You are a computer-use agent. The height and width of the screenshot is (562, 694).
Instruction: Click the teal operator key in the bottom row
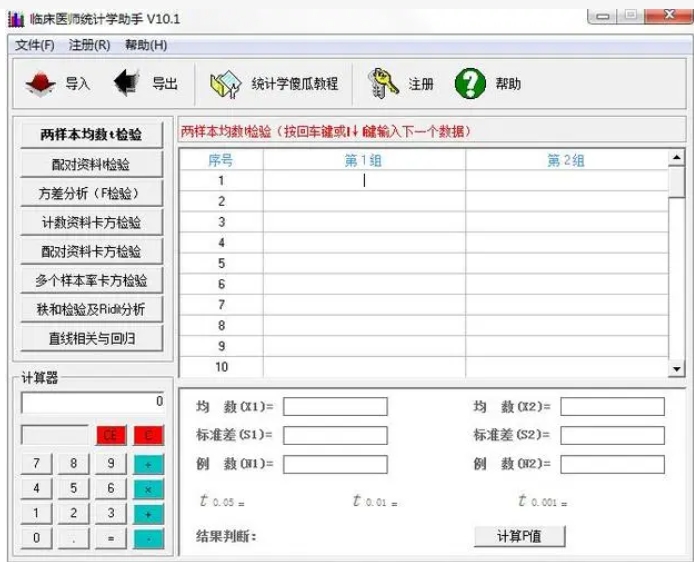[149, 539]
